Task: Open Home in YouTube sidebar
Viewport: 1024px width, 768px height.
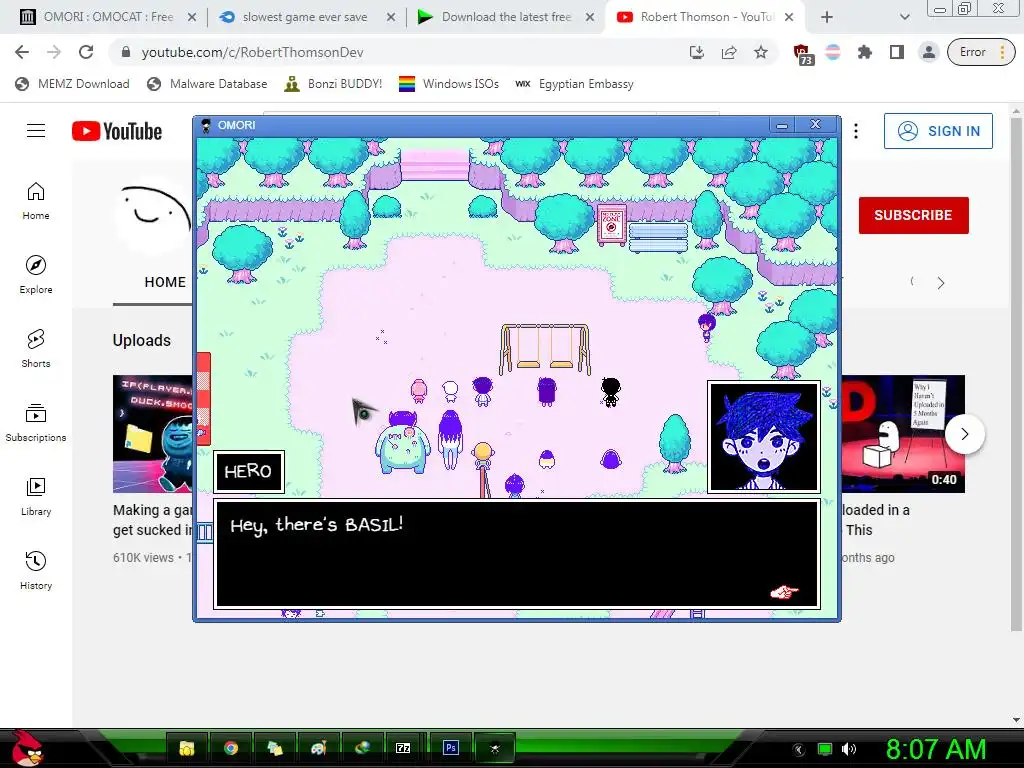Action: click(x=36, y=200)
